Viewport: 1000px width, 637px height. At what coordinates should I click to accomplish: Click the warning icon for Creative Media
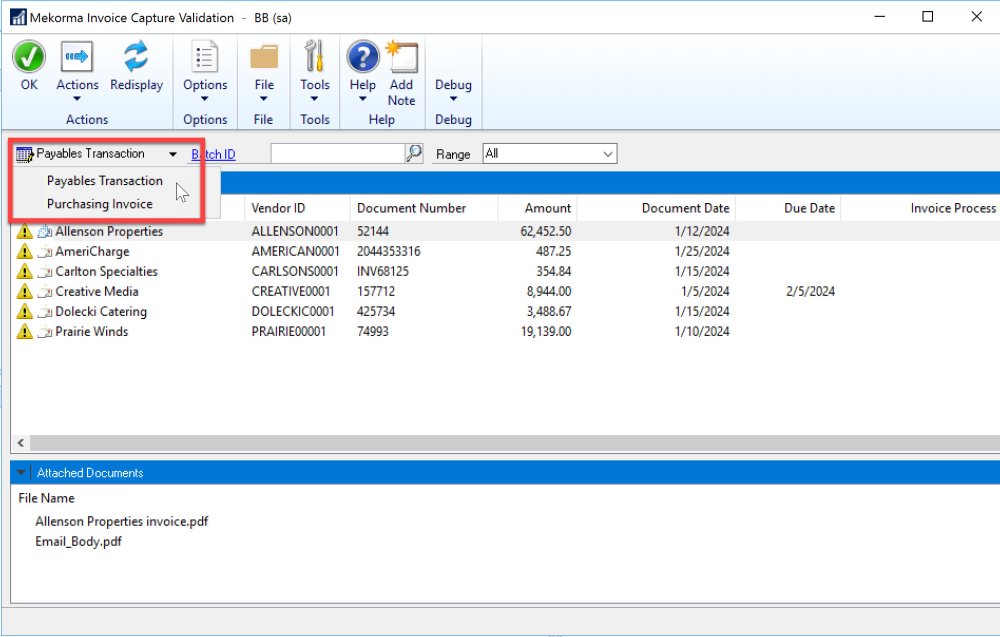[x=24, y=291]
